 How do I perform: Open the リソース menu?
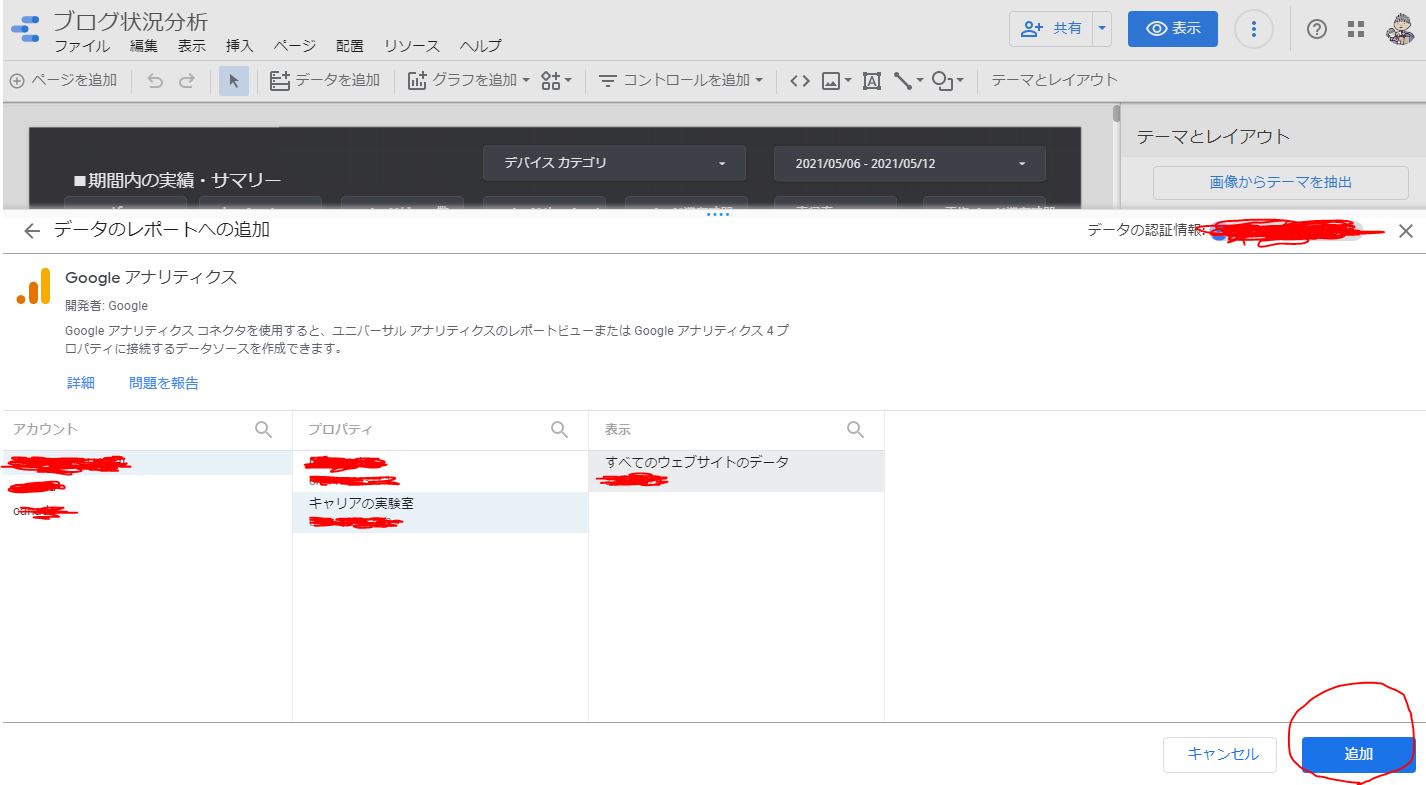pos(412,46)
